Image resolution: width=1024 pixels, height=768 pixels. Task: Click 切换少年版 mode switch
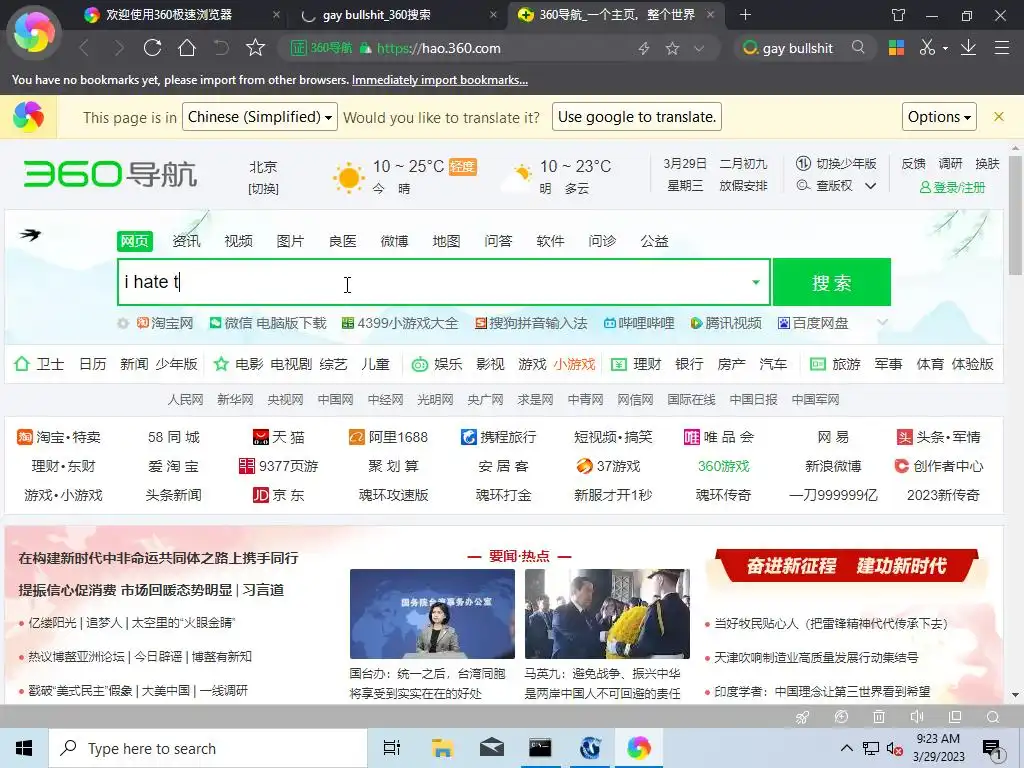pos(836,163)
